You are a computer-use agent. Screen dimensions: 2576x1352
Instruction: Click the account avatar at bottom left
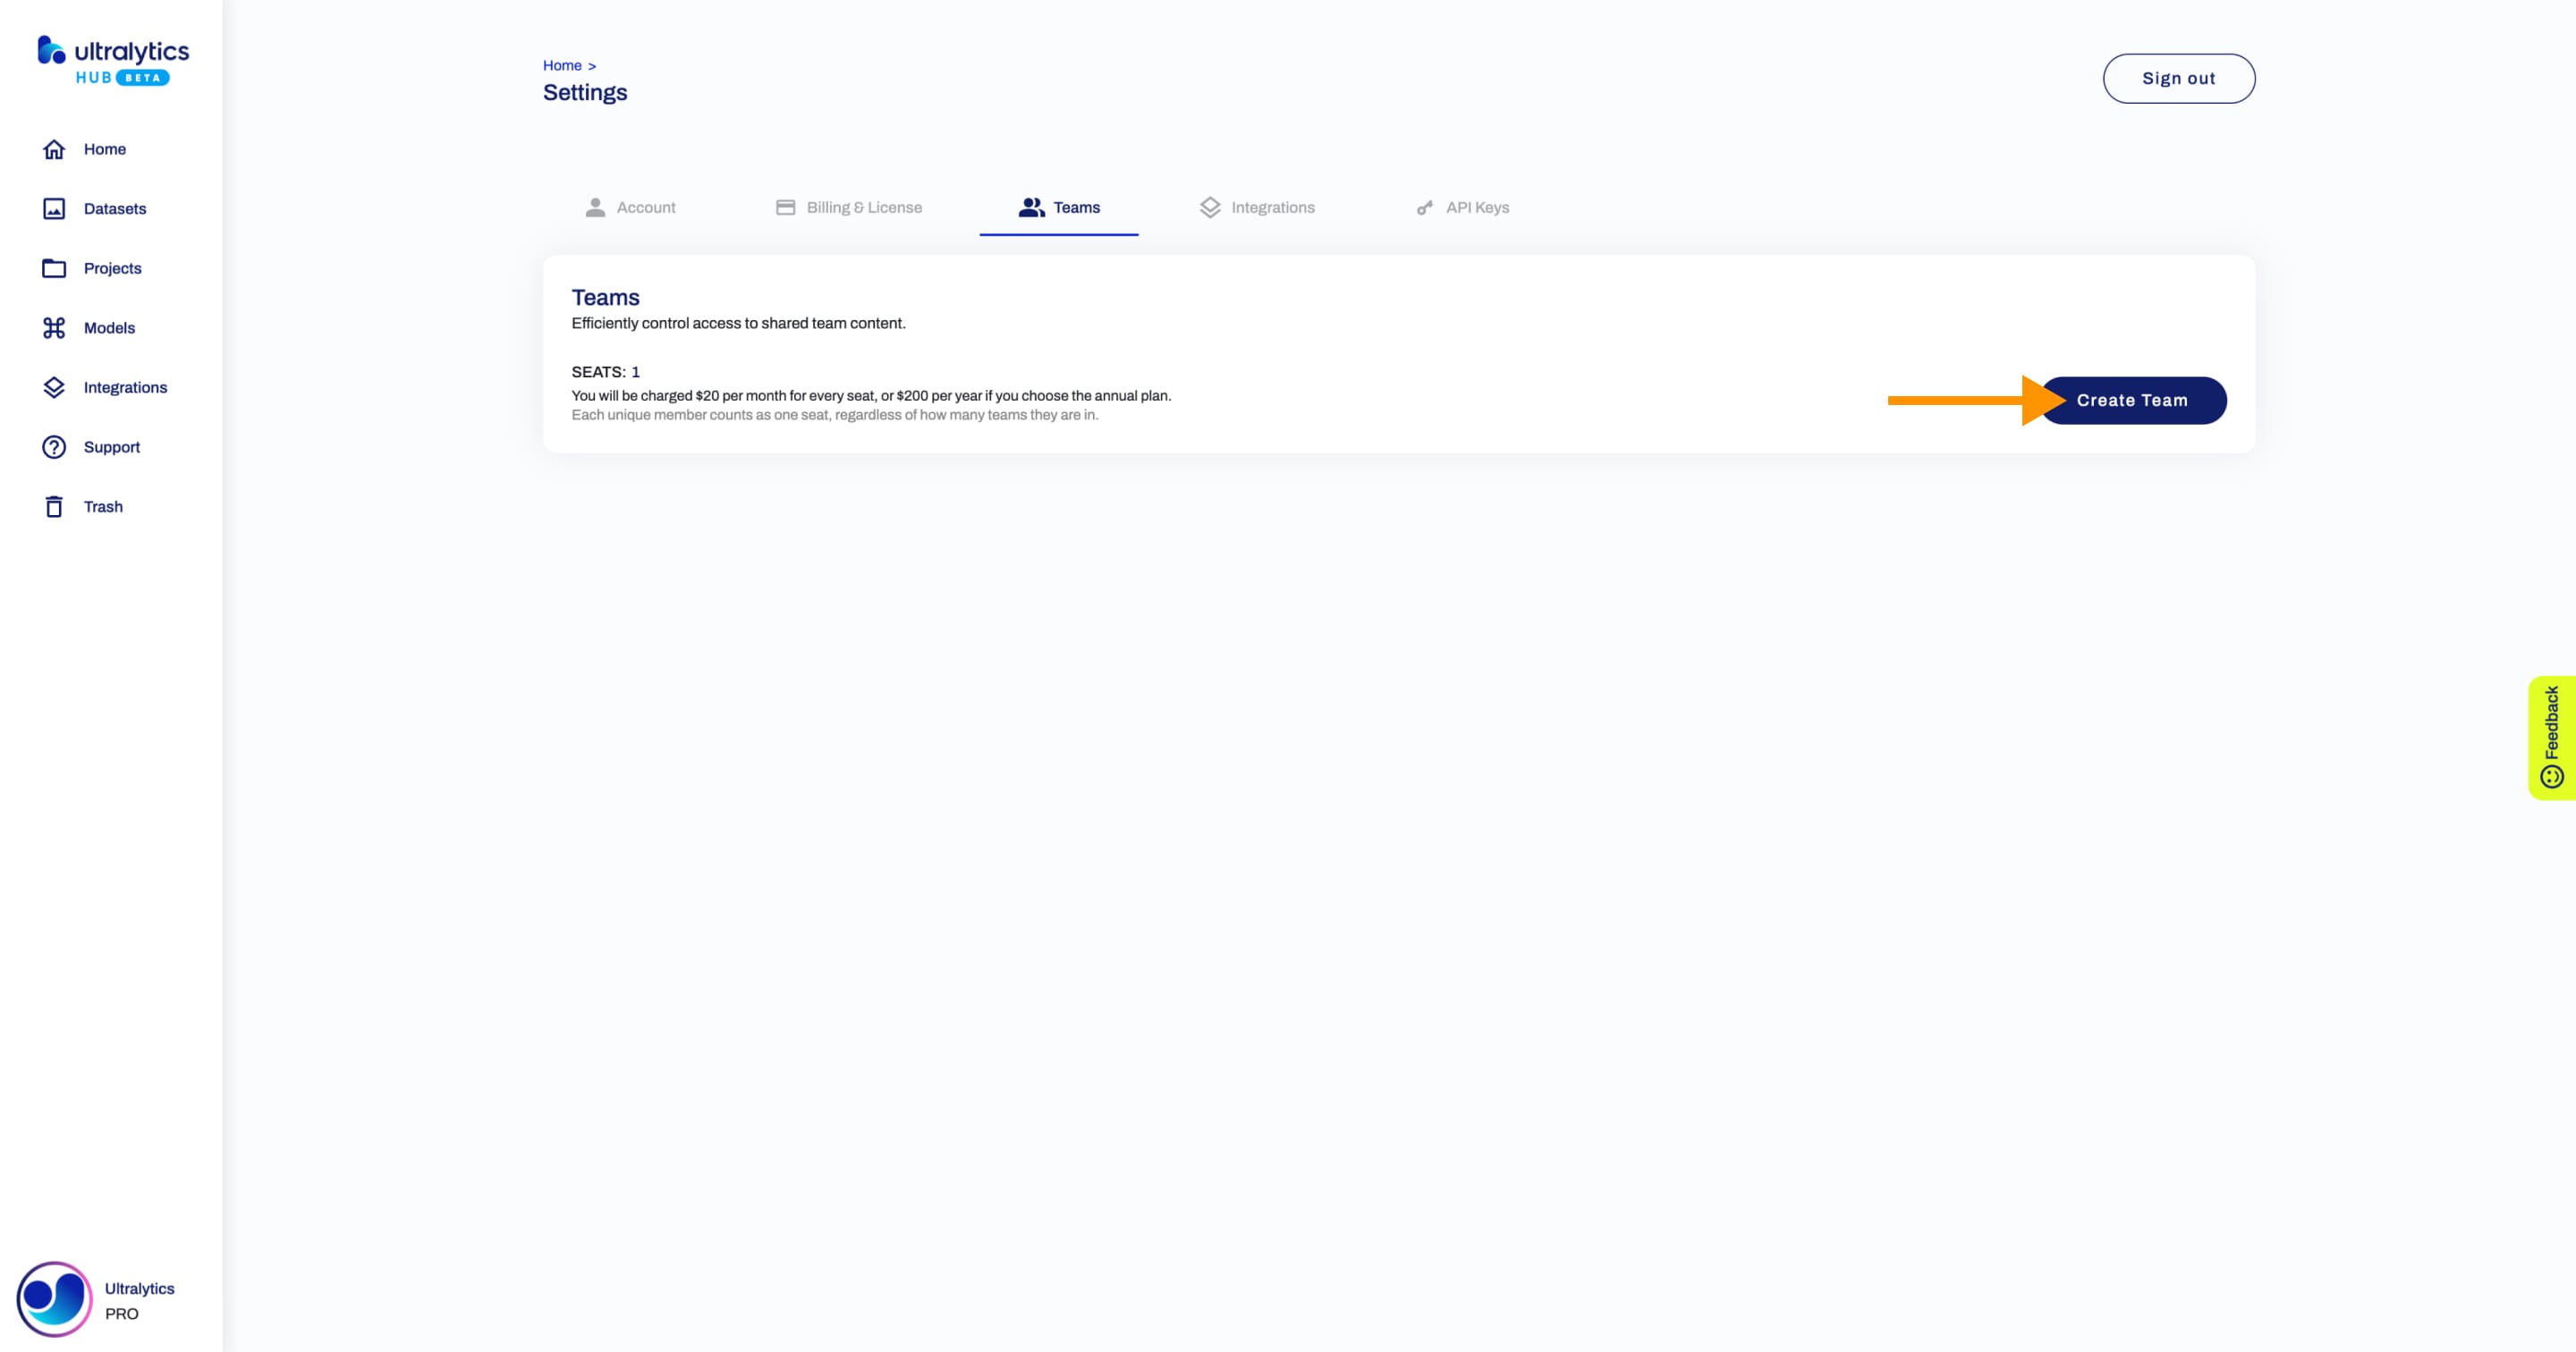pyautogui.click(x=53, y=1299)
